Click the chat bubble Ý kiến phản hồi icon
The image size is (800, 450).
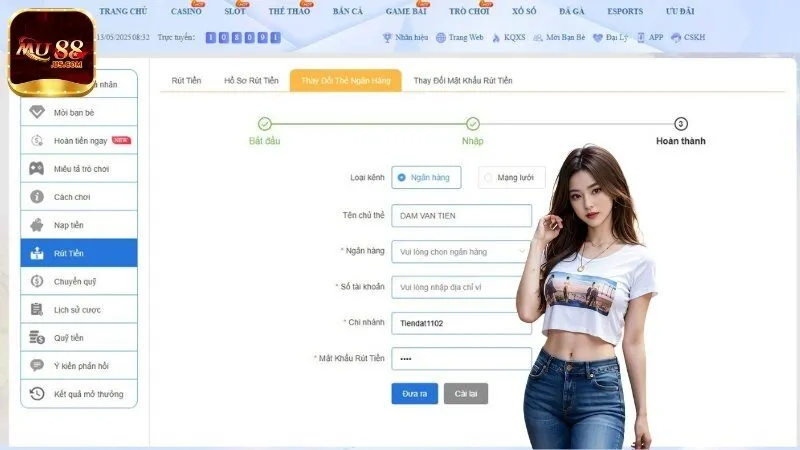coord(37,366)
